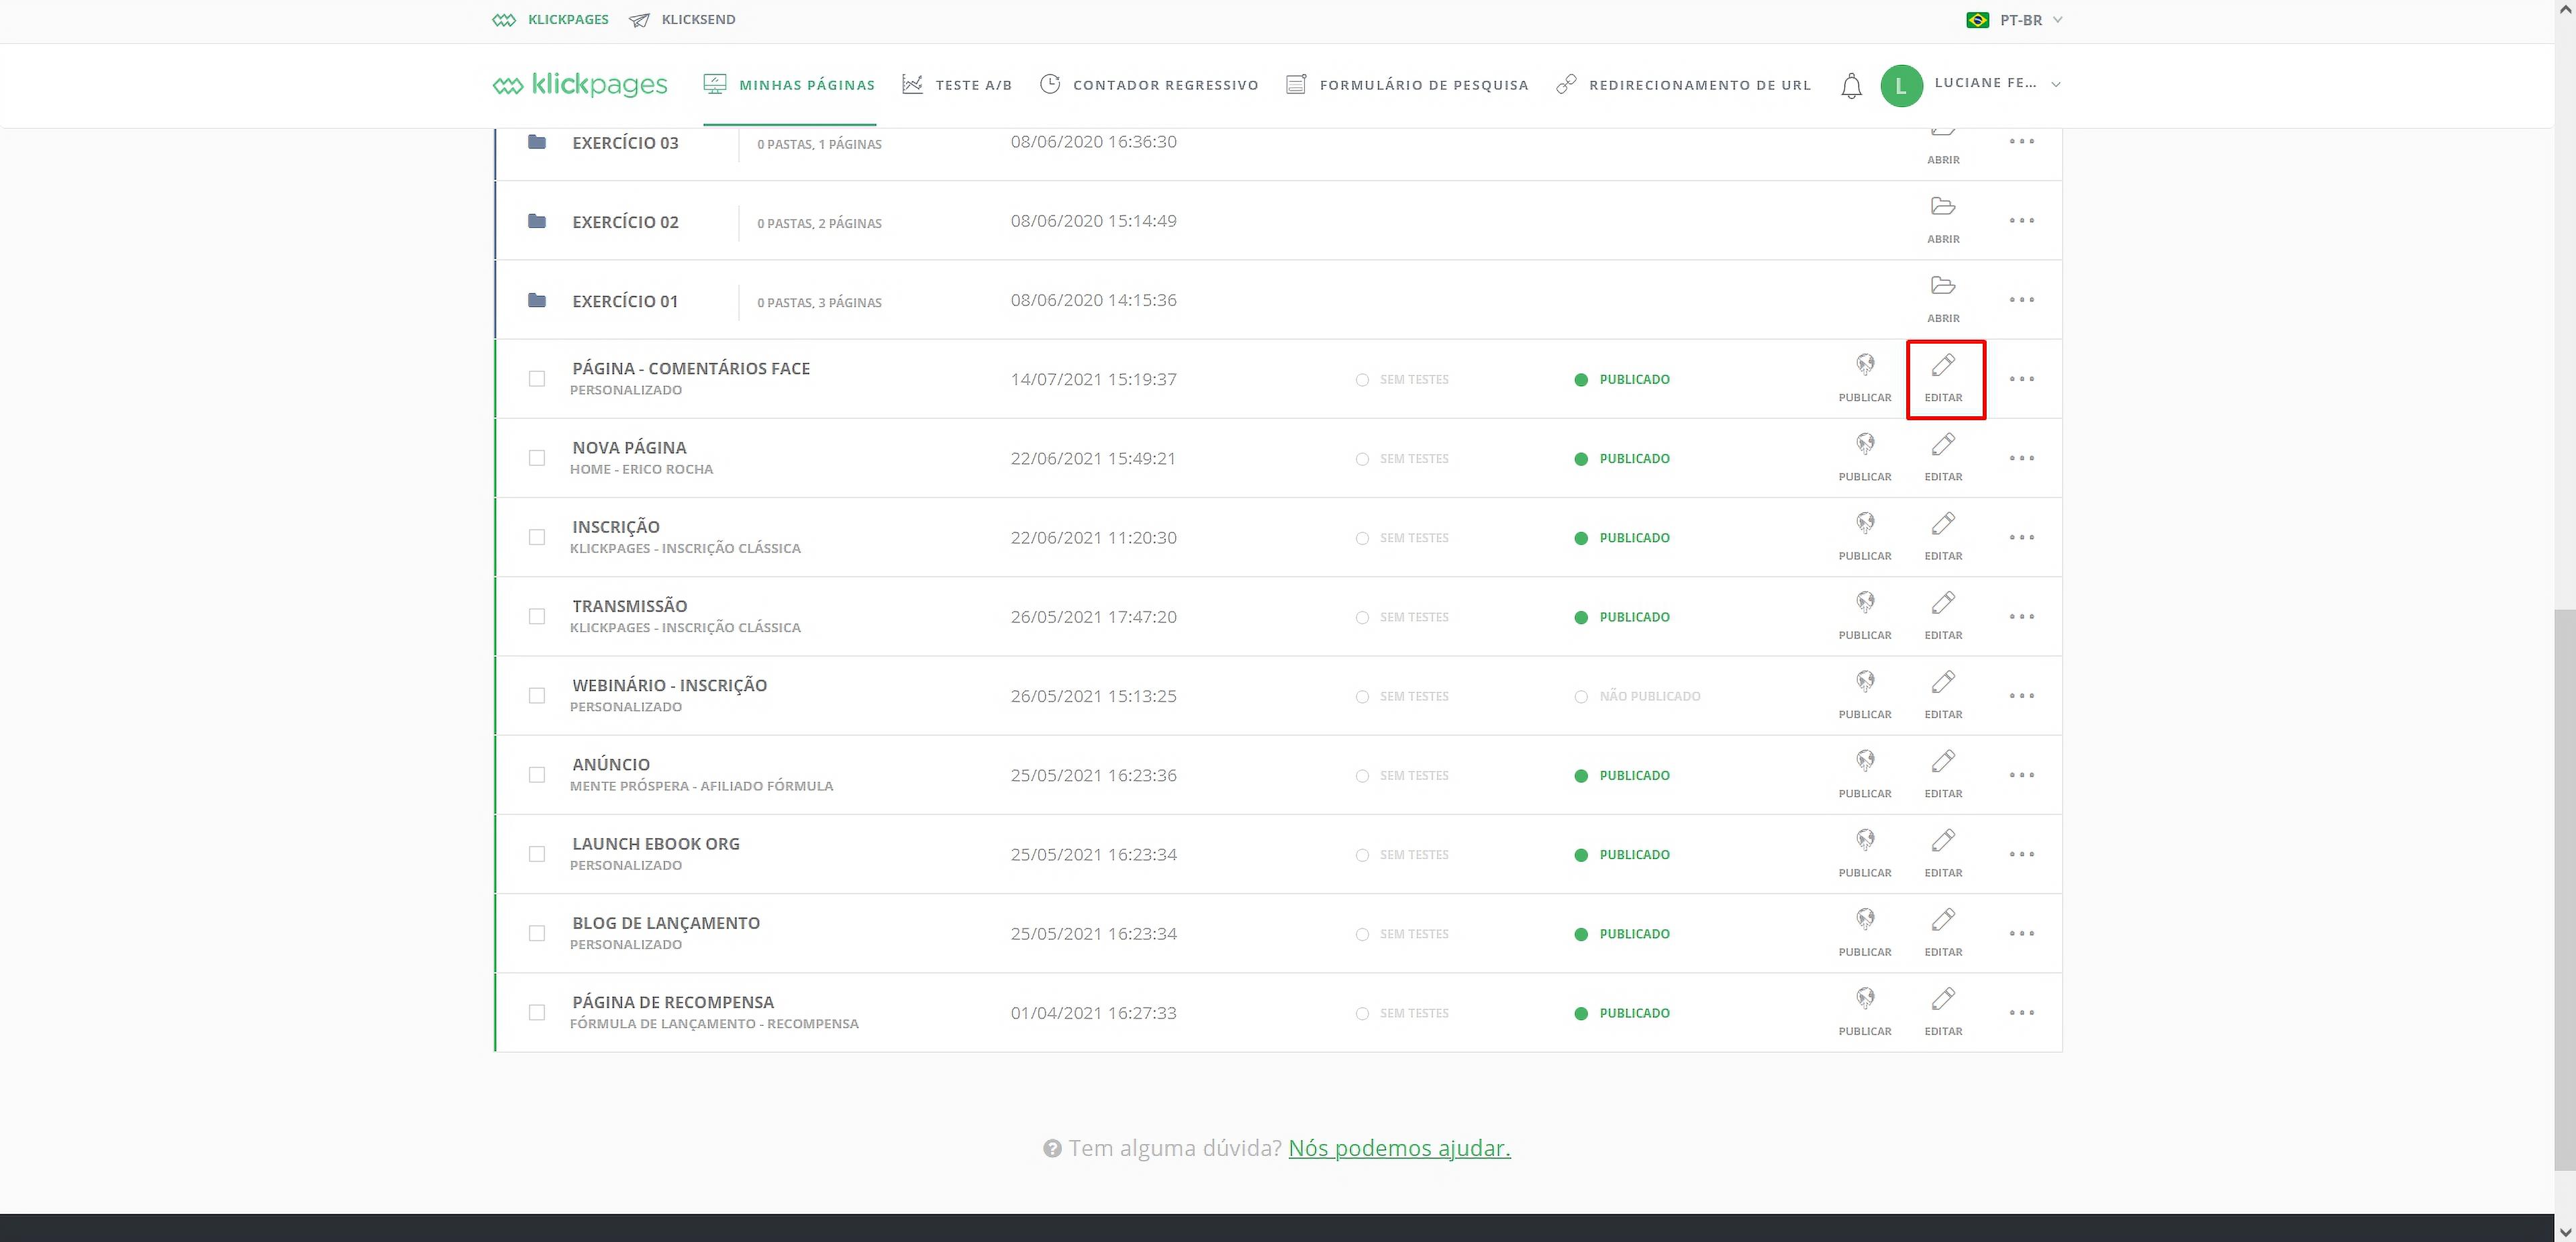Viewport: 2576px width, 1242px height.
Task: Switch to KLICKSEND product
Action: [682, 20]
